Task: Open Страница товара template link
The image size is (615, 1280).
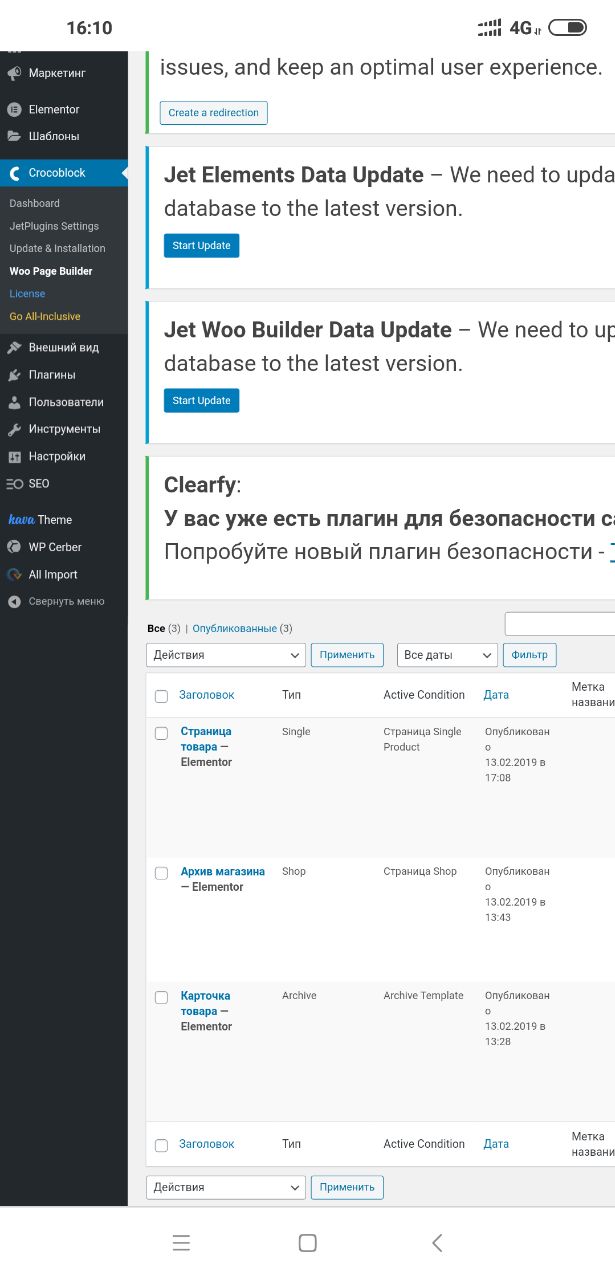Action: [206, 739]
